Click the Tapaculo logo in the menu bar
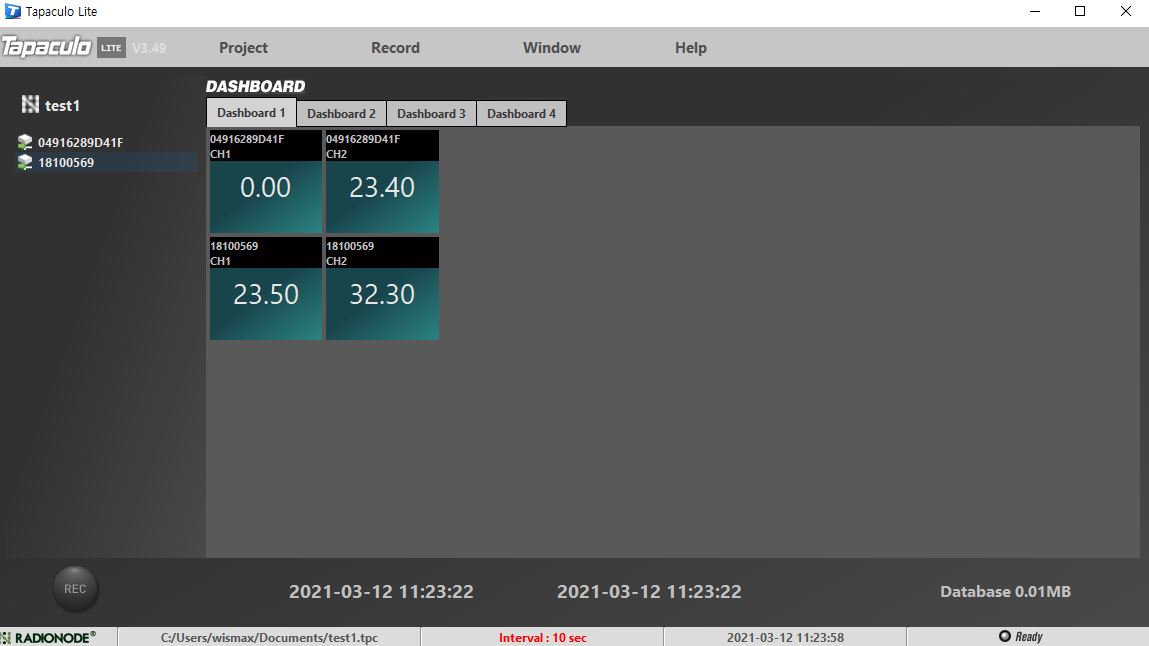The width and height of the screenshot is (1149, 646). point(46,47)
